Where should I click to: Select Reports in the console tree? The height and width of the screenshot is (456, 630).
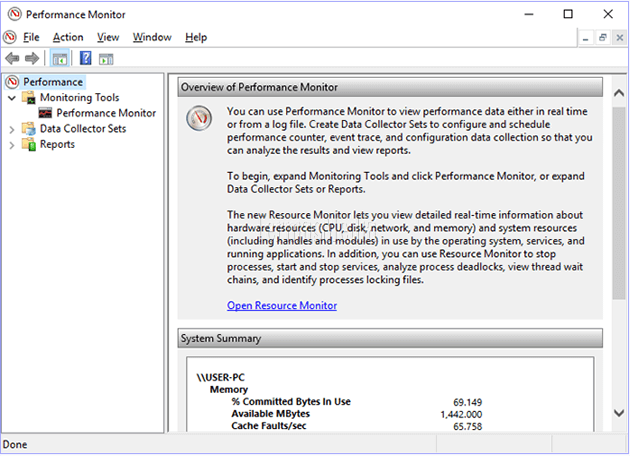click(x=57, y=144)
